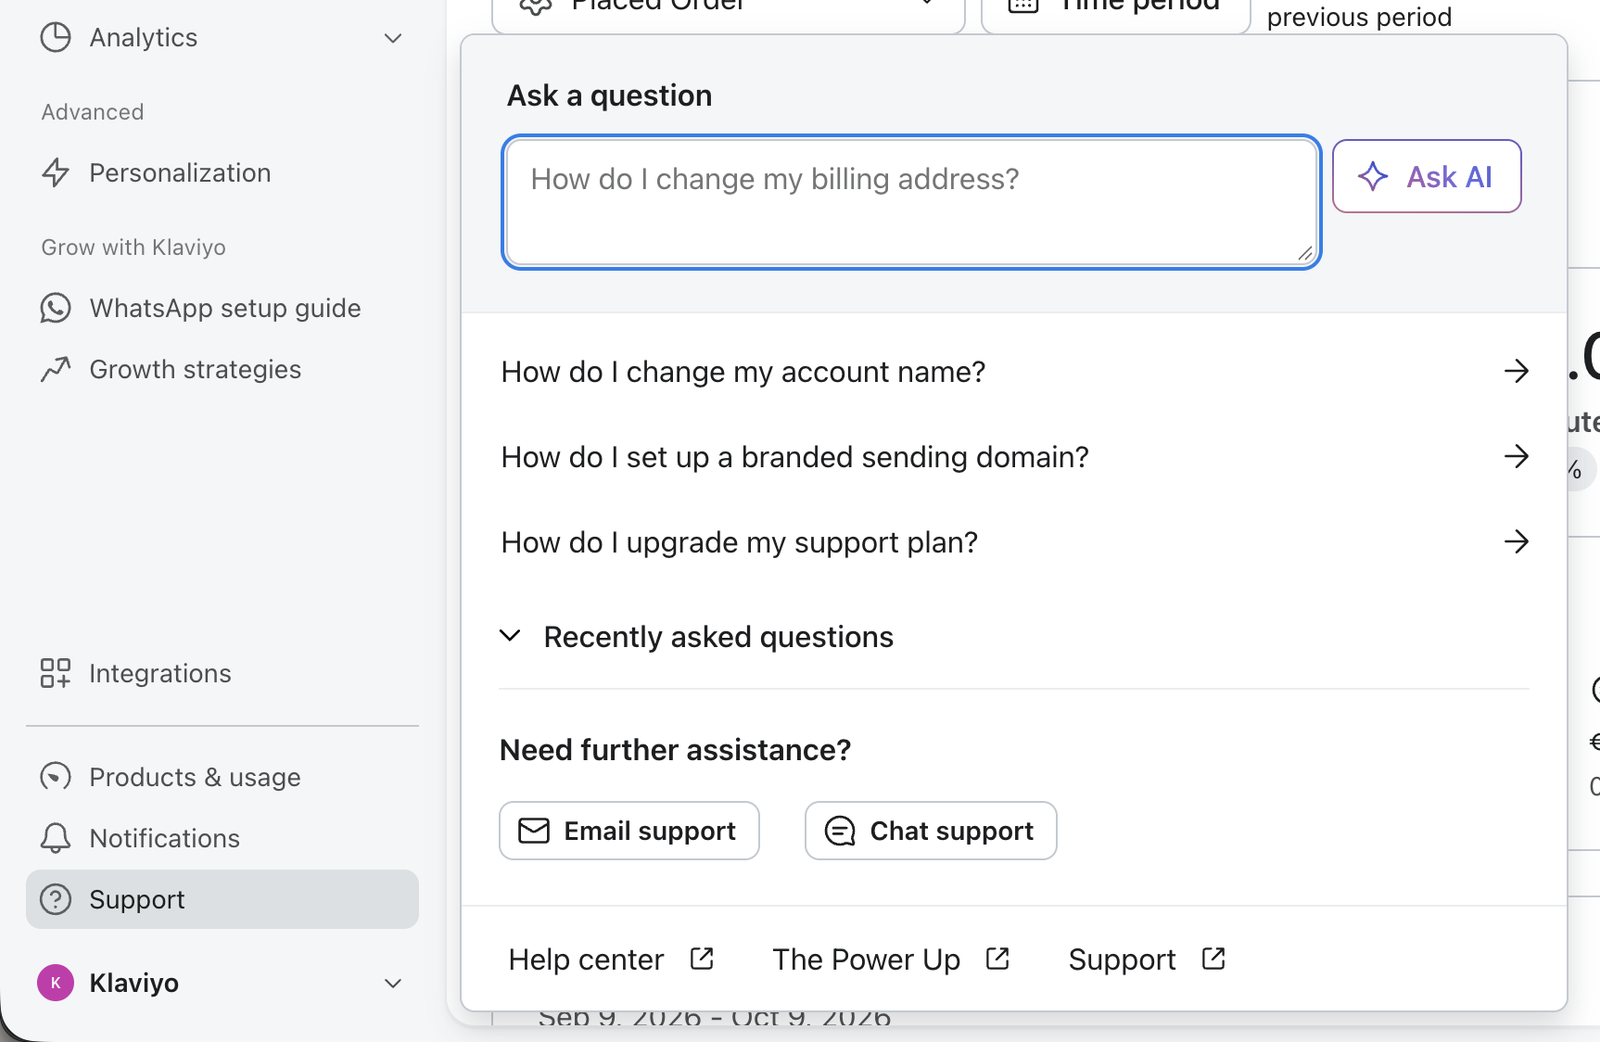
Task: Click the Chat support button
Action: 931,830
